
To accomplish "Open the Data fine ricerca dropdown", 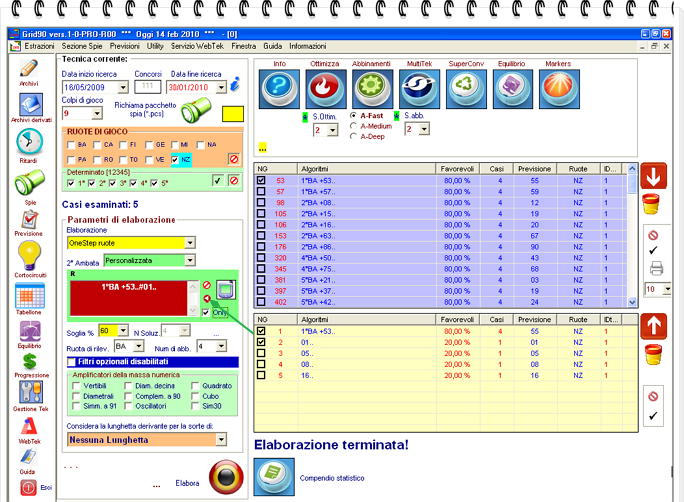I will (221, 87).
